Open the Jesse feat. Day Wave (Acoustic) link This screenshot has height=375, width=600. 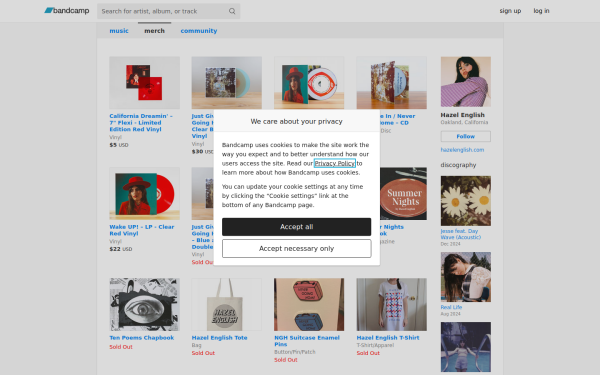(x=460, y=234)
